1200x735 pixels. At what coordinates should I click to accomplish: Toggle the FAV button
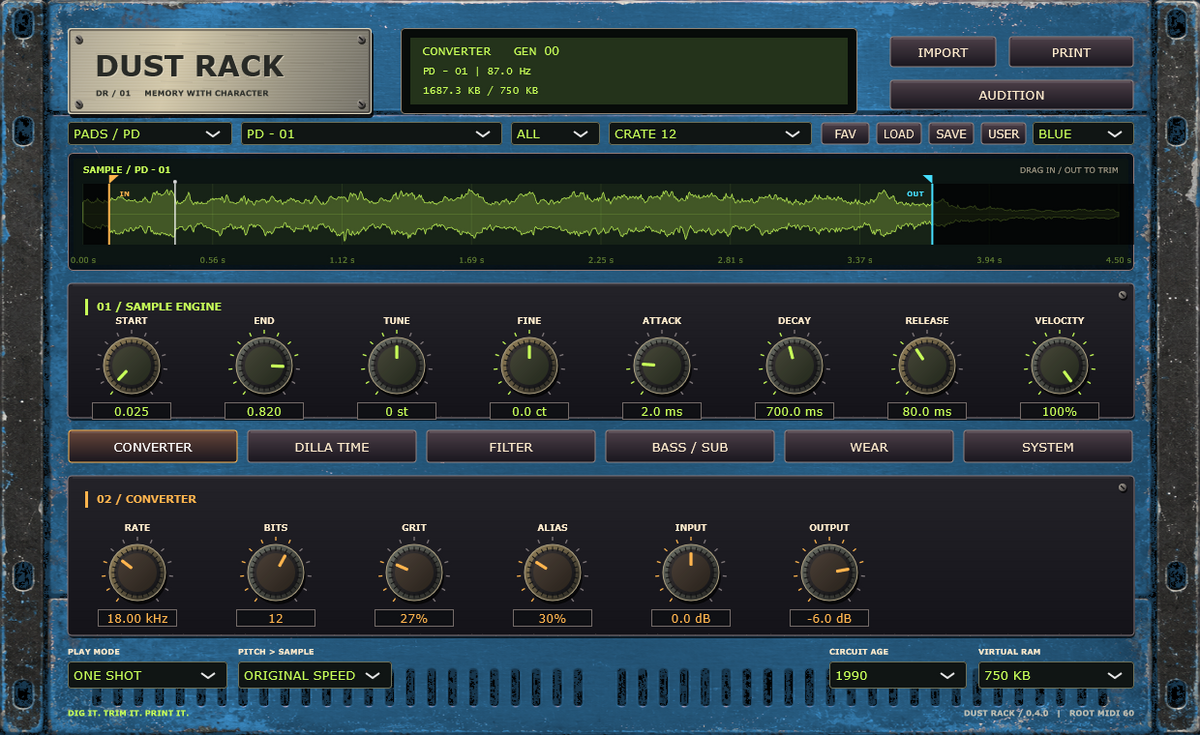point(846,134)
